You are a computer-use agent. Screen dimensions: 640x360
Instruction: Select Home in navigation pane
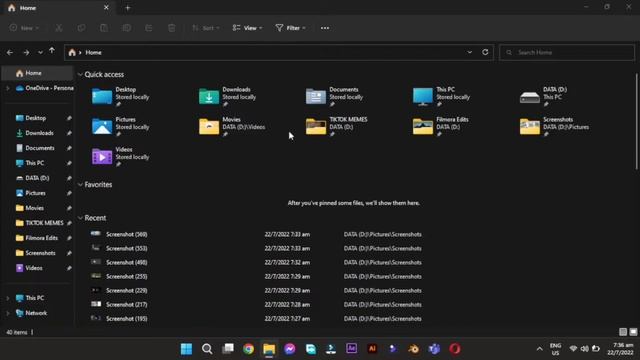[38, 73]
